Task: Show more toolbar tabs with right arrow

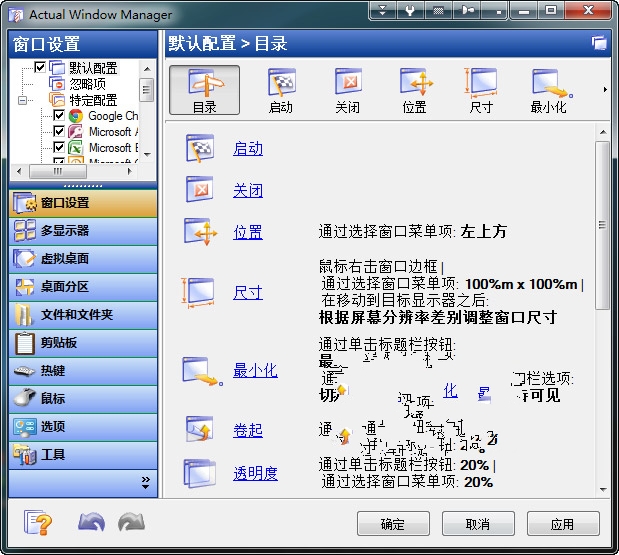Action: pyautogui.click(x=605, y=90)
